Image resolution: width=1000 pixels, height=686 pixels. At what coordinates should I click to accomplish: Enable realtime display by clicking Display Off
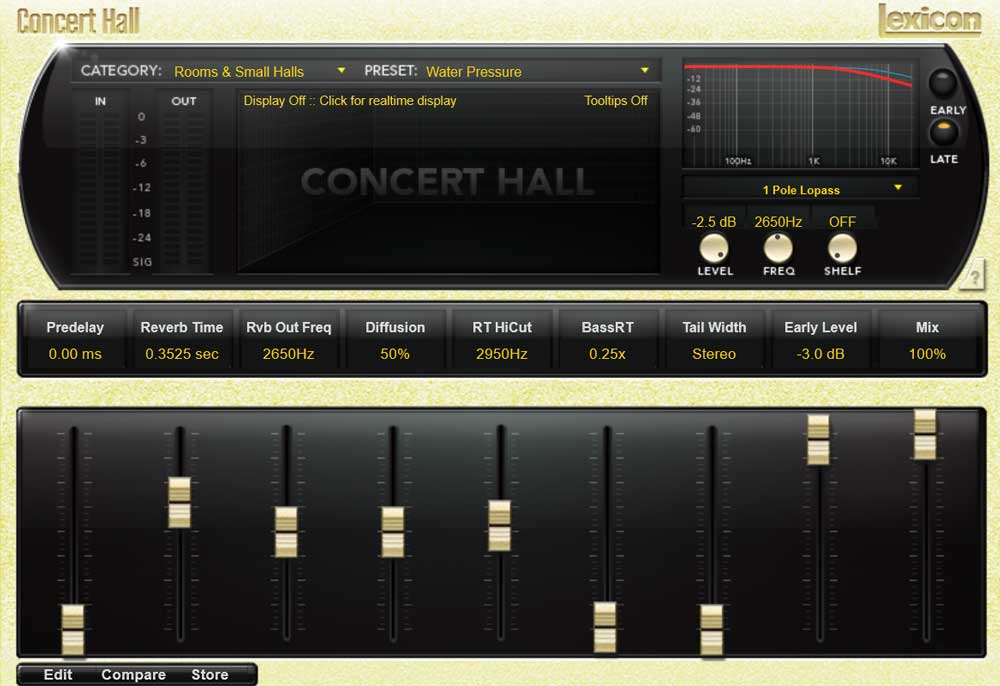[349, 101]
